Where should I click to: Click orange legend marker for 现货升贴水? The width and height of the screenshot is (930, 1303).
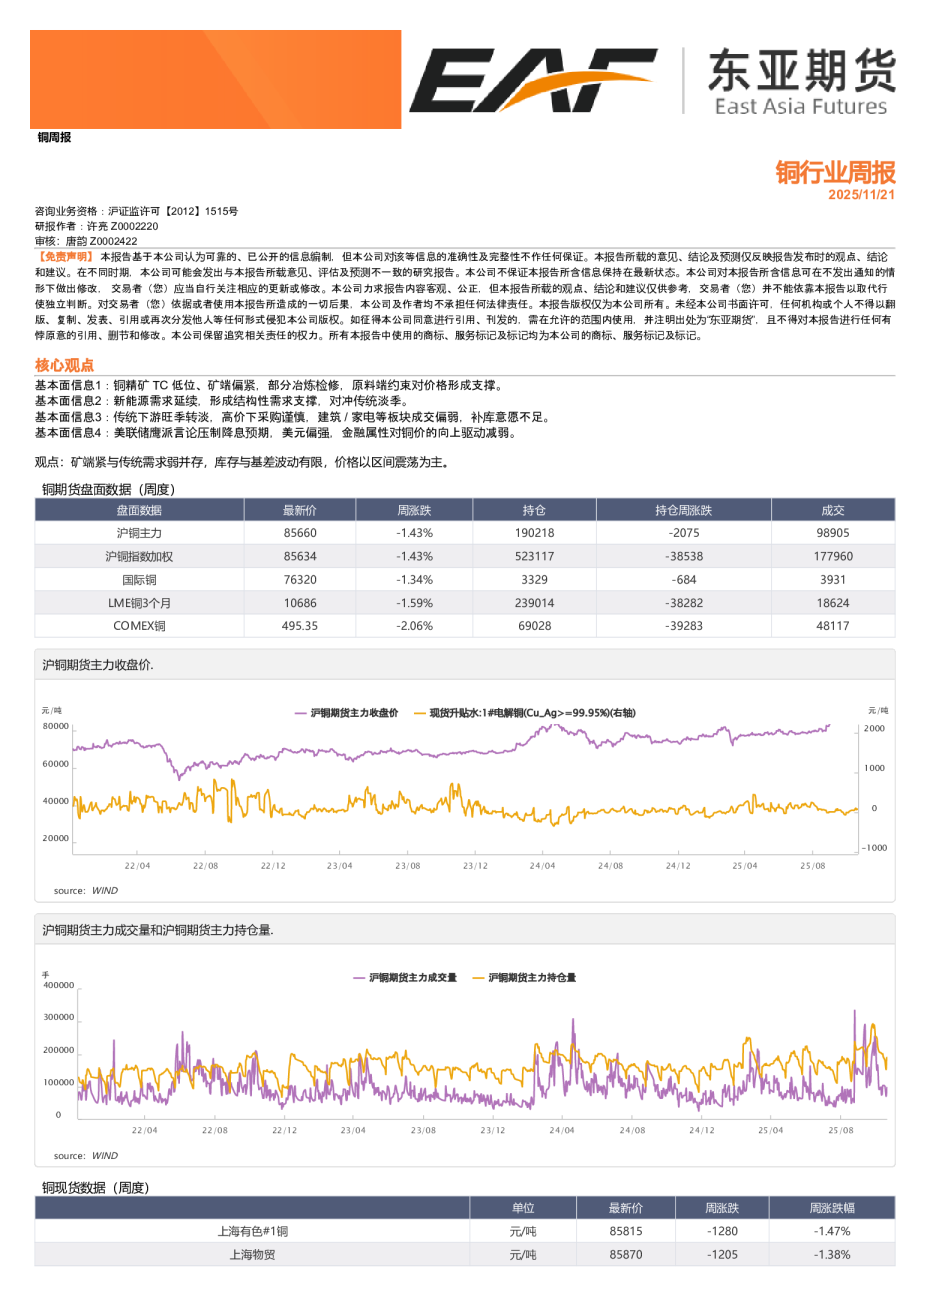pos(420,713)
